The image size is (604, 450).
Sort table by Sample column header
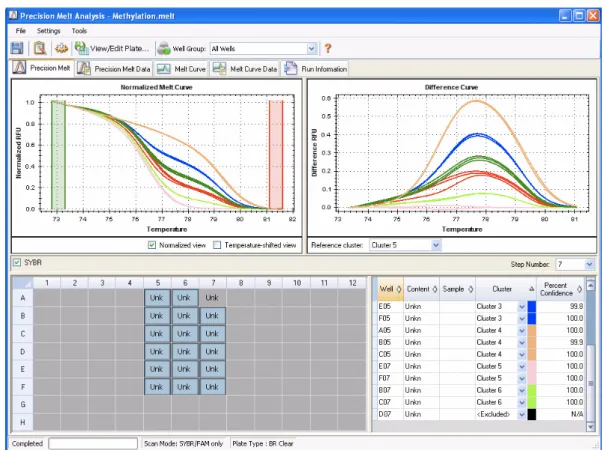pos(457,289)
